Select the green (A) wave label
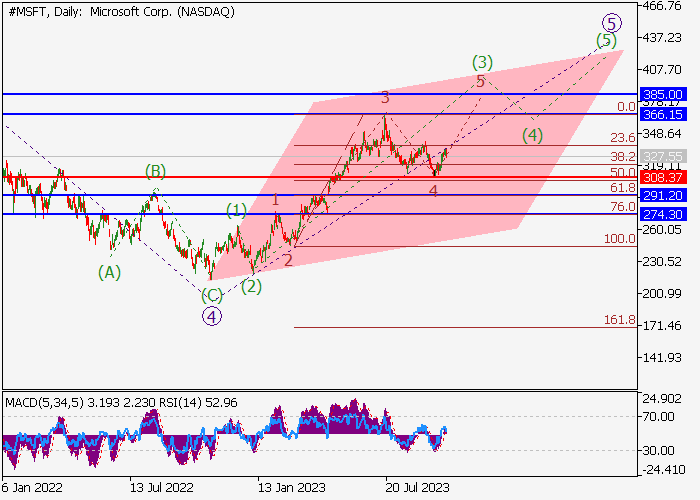700x500 pixels. click(x=109, y=271)
